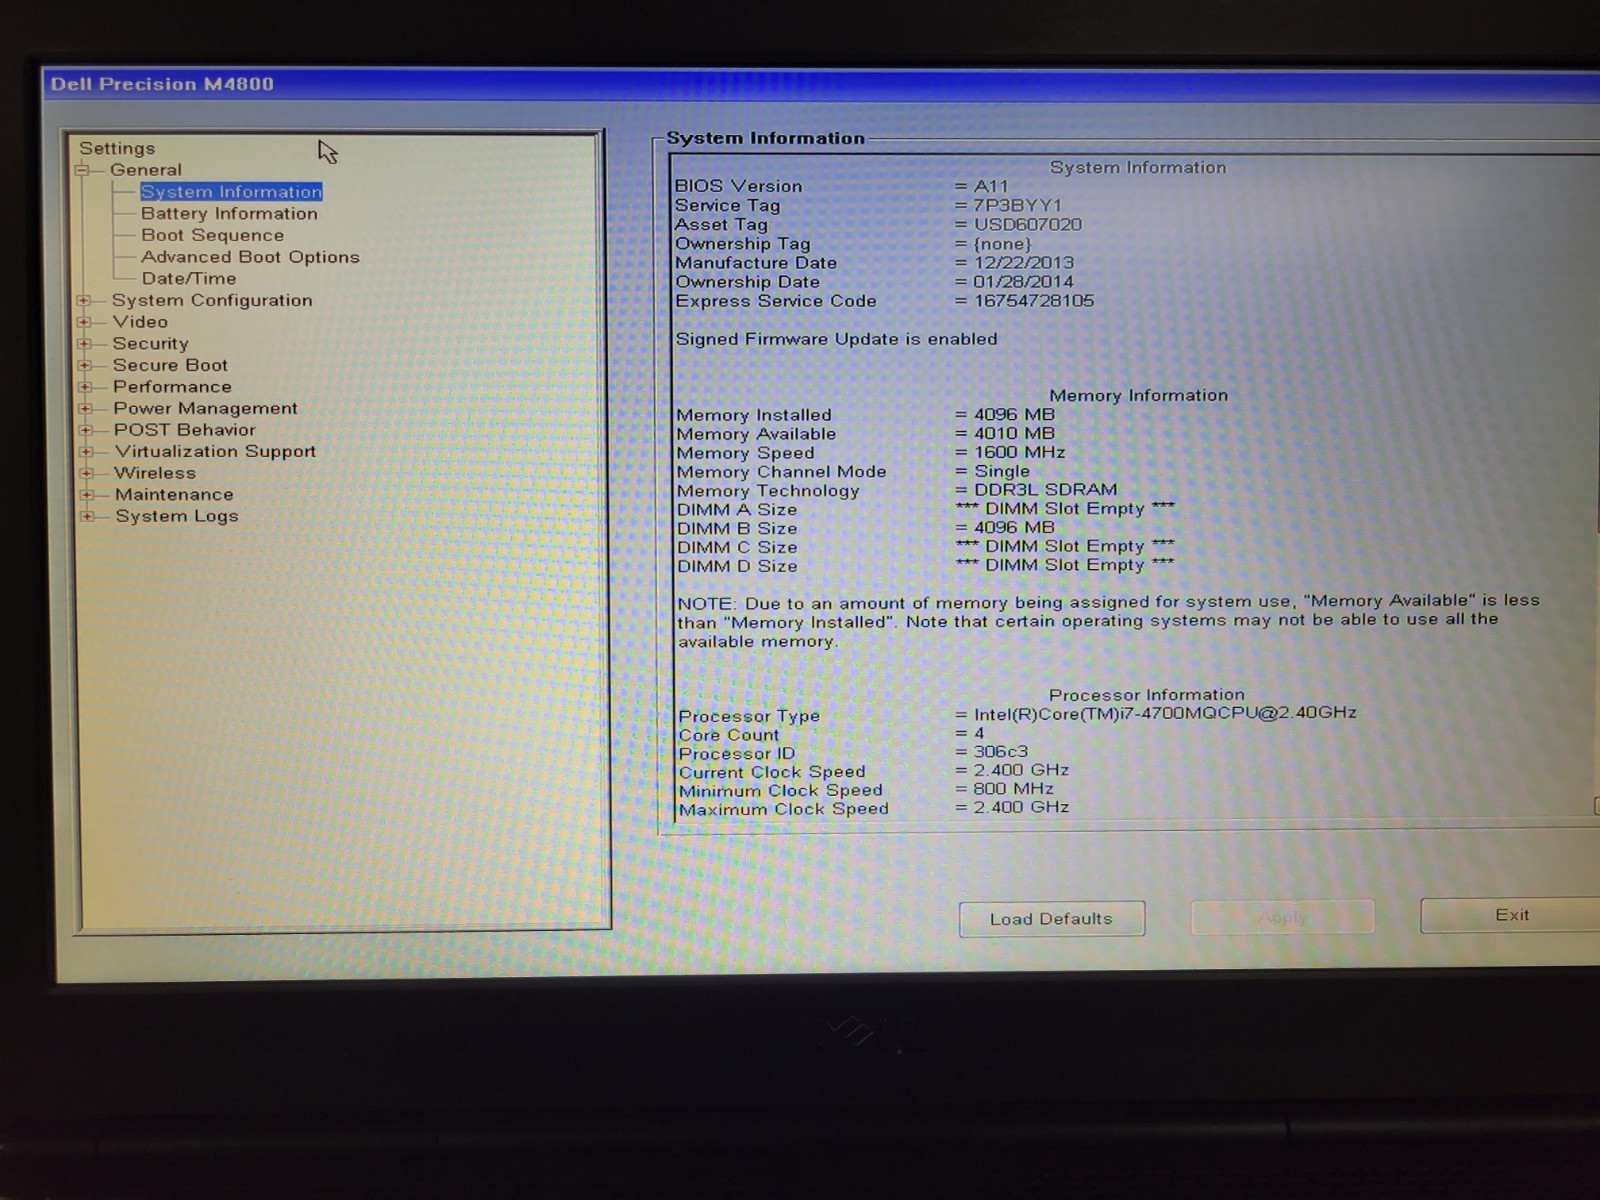This screenshot has width=1600, height=1200.
Task: Click the BIOS Version value A11
Action: (x=991, y=186)
